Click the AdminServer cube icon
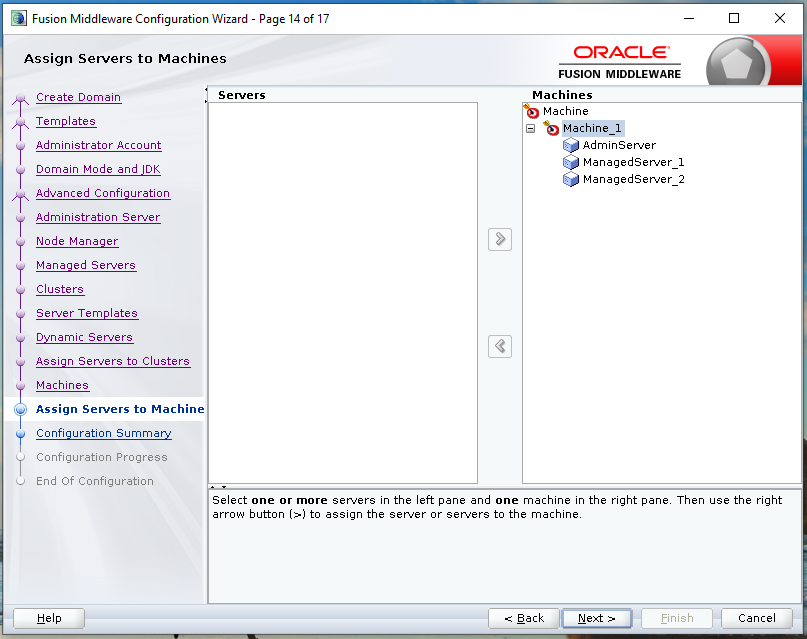 [x=571, y=145]
